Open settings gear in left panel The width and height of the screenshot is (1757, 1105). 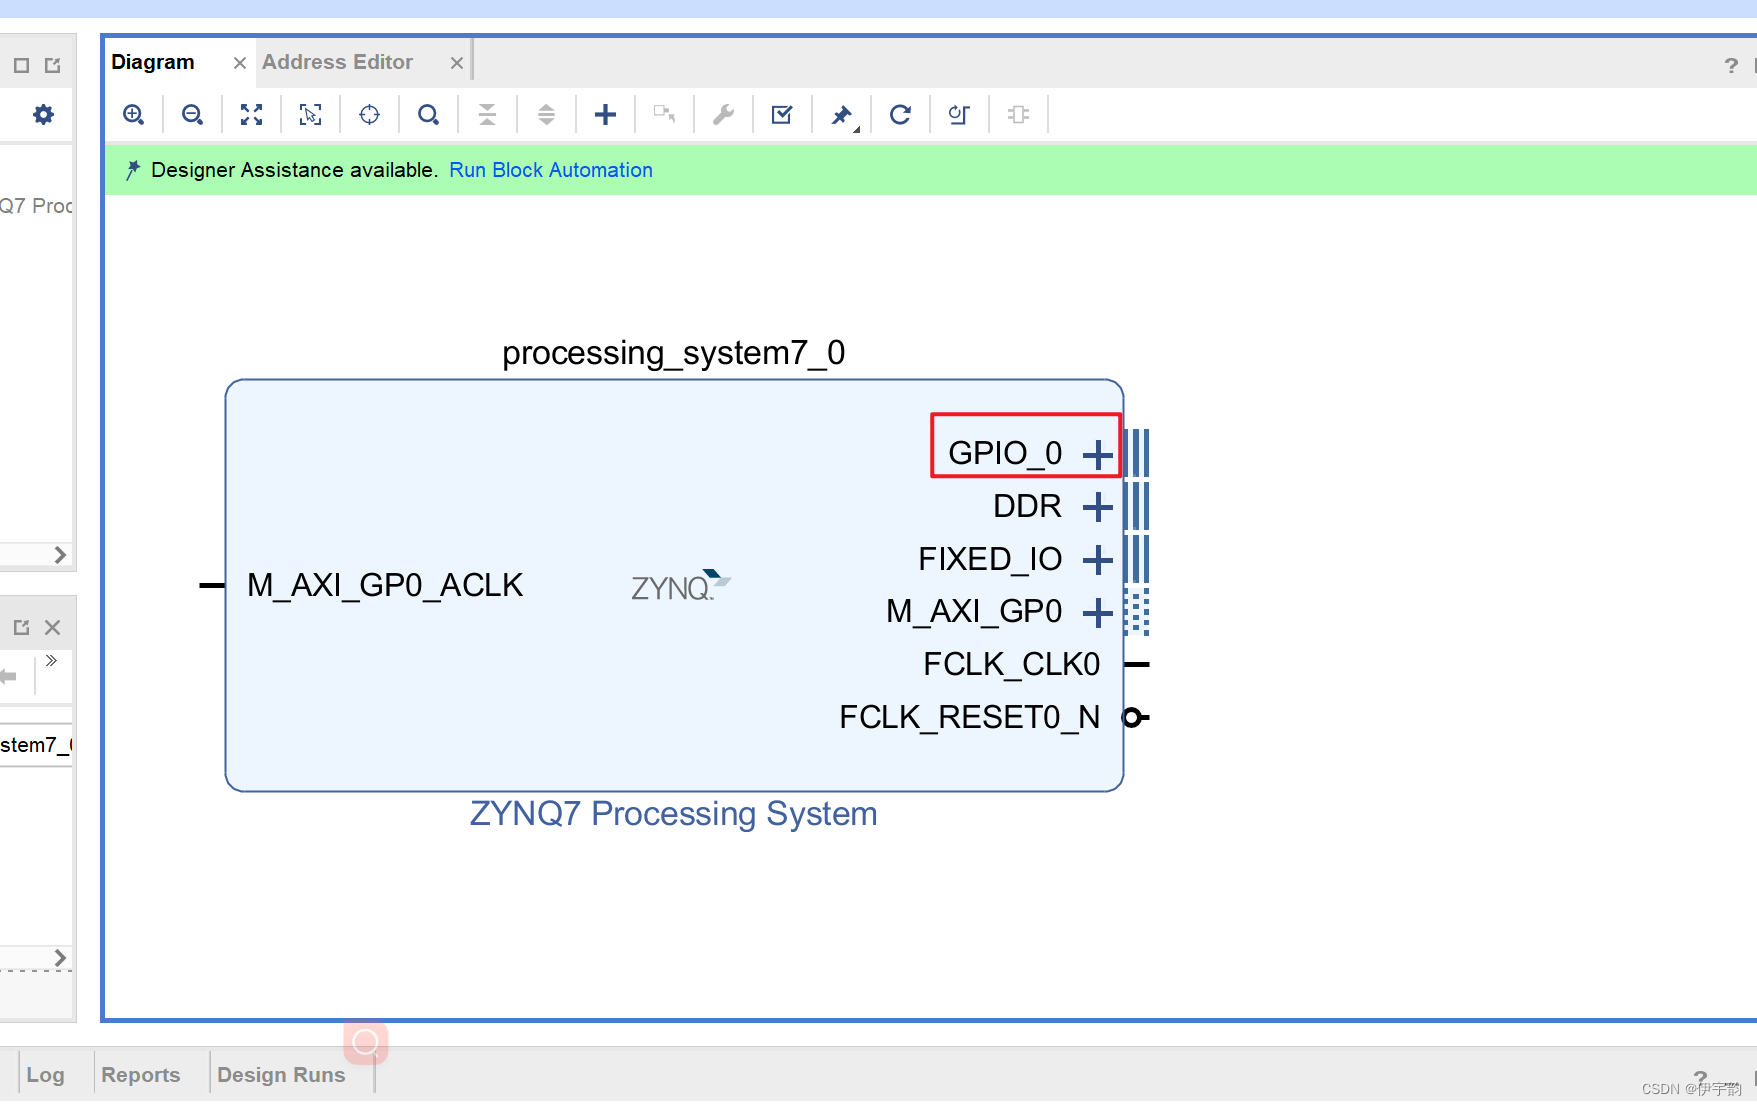click(43, 114)
